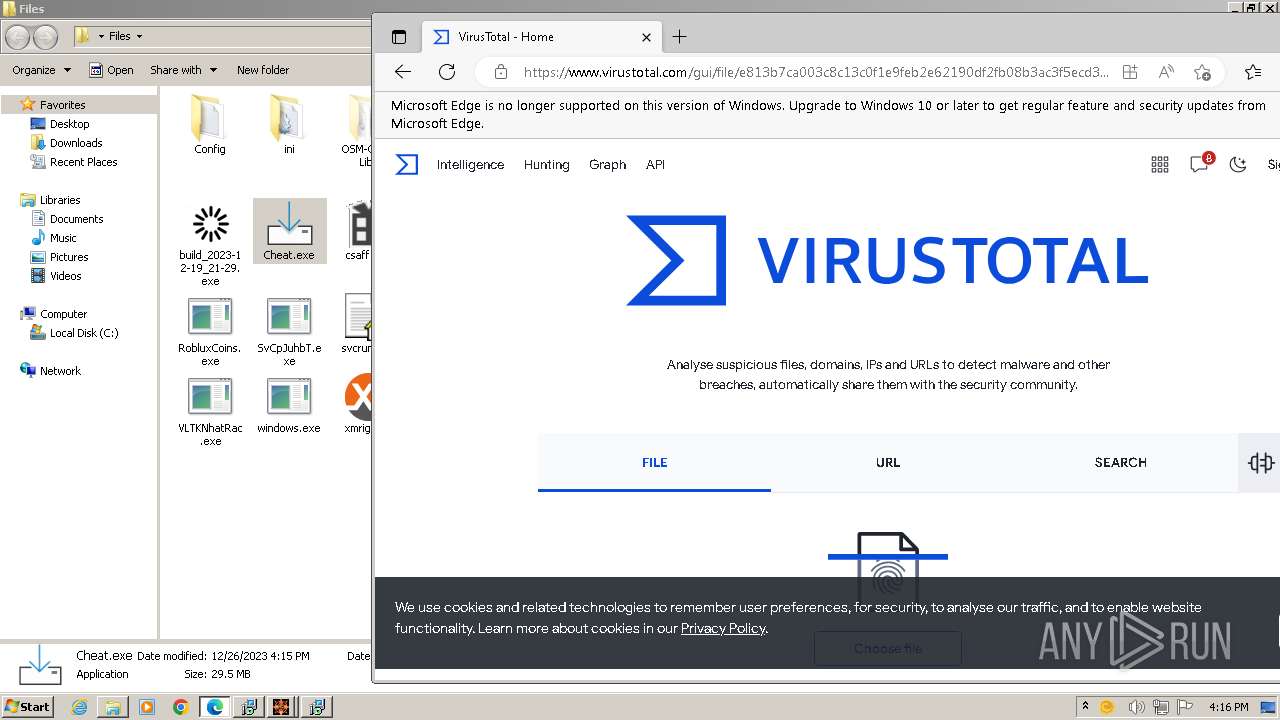Open Google Chrome from the taskbar
1280x720 pixels.
pos(180,707)
